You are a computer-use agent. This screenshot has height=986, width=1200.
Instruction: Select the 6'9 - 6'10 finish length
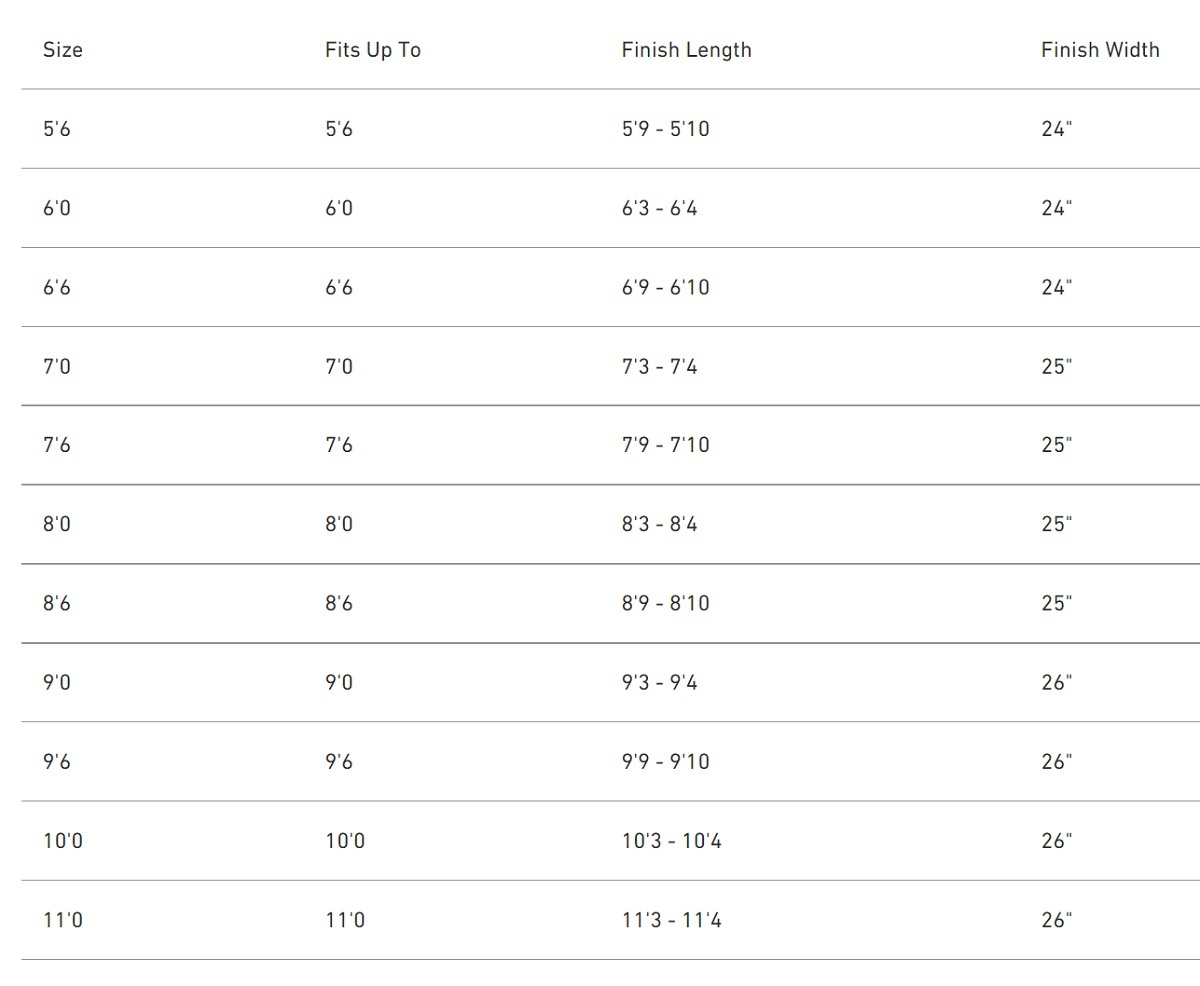[665, 287]
